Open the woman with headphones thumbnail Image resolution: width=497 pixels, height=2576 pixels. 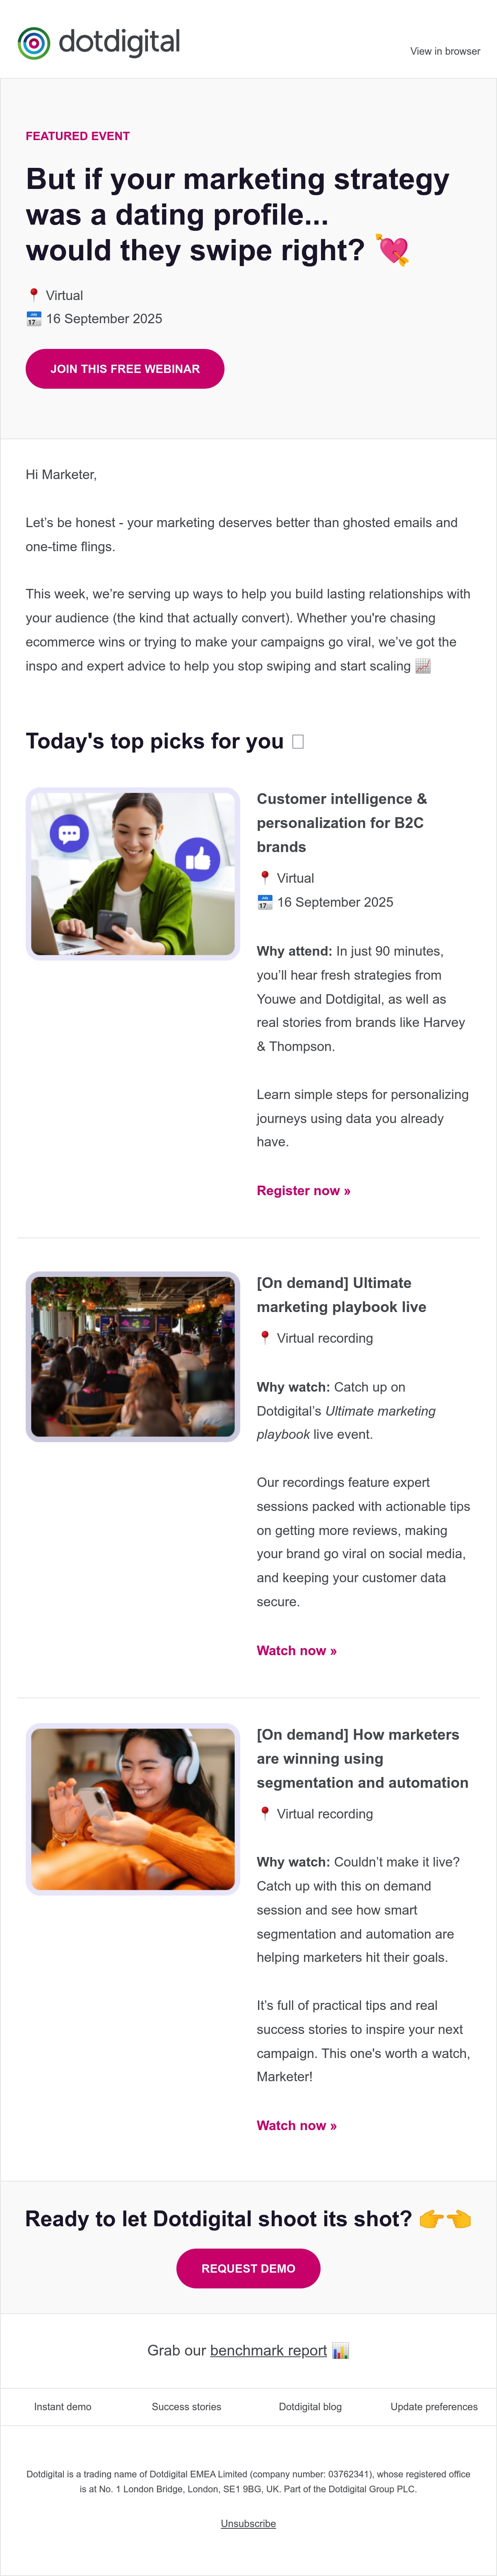(133, 1809)
